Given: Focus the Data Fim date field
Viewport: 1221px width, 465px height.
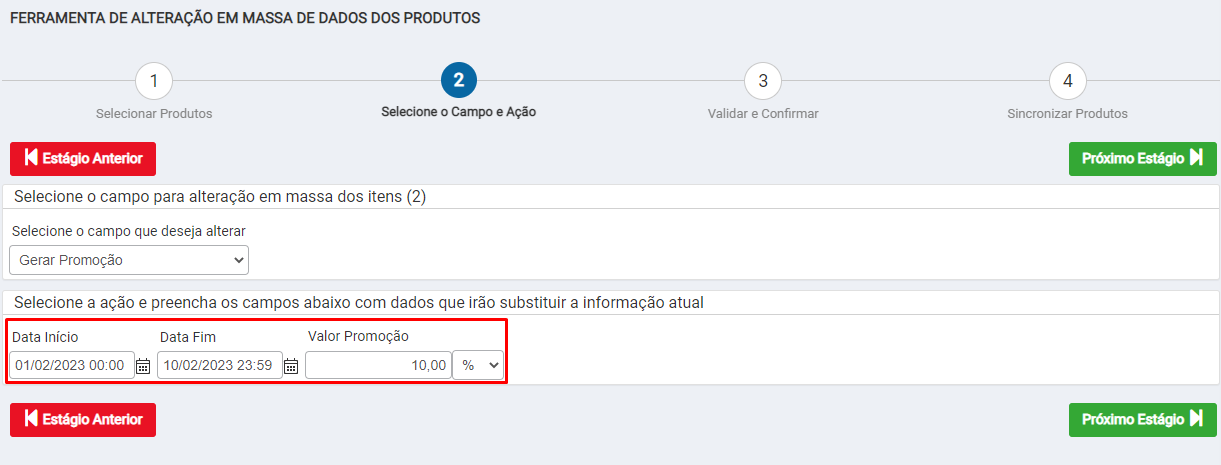Looking at the screenshot, I should point(220,365).
